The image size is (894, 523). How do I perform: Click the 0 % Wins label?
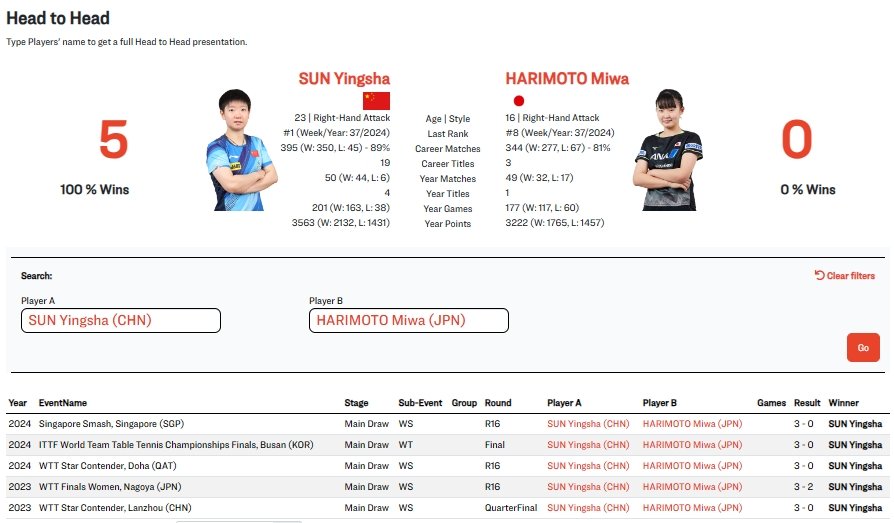(808, 189)
